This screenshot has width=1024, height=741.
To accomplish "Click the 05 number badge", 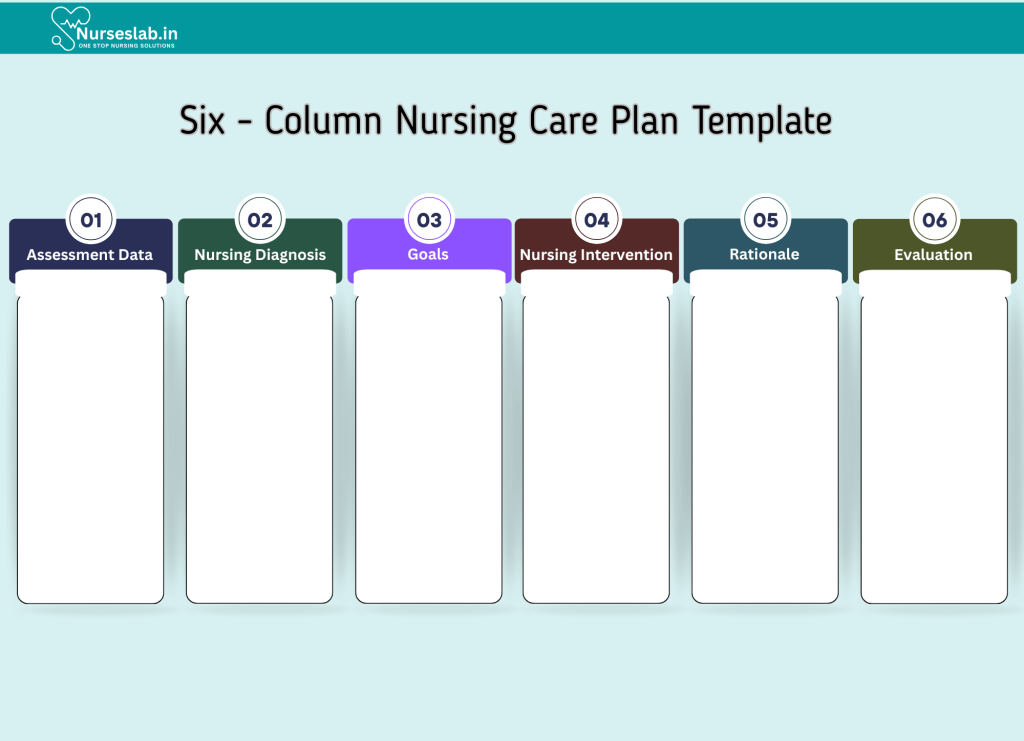I will pos(765,220).
